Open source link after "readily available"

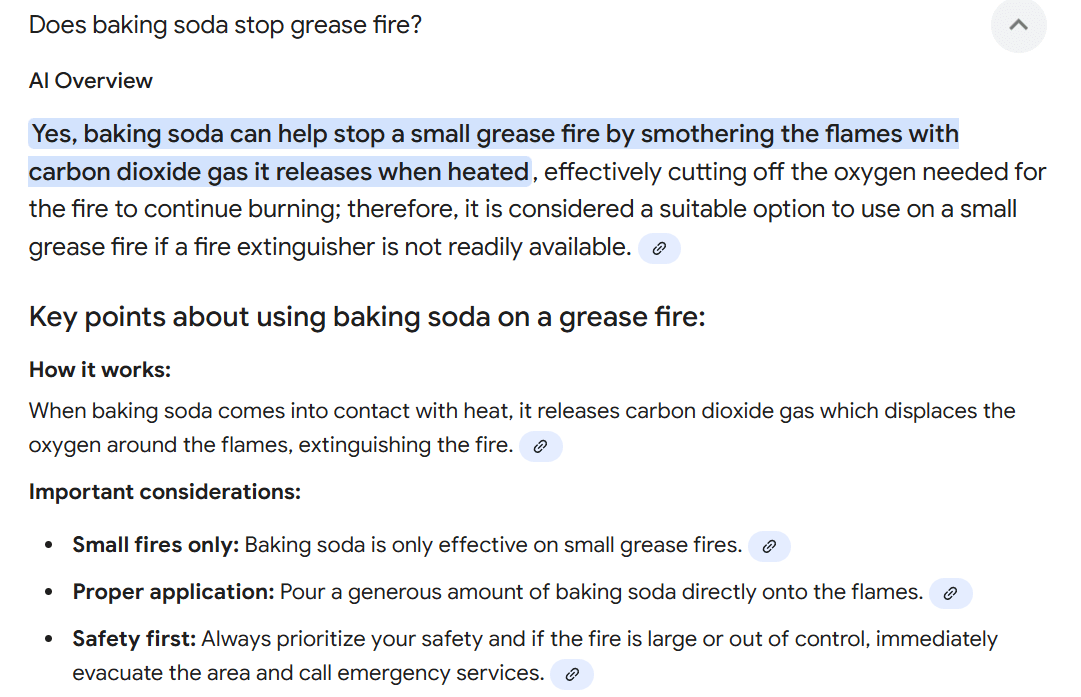(x=659, y=249)
